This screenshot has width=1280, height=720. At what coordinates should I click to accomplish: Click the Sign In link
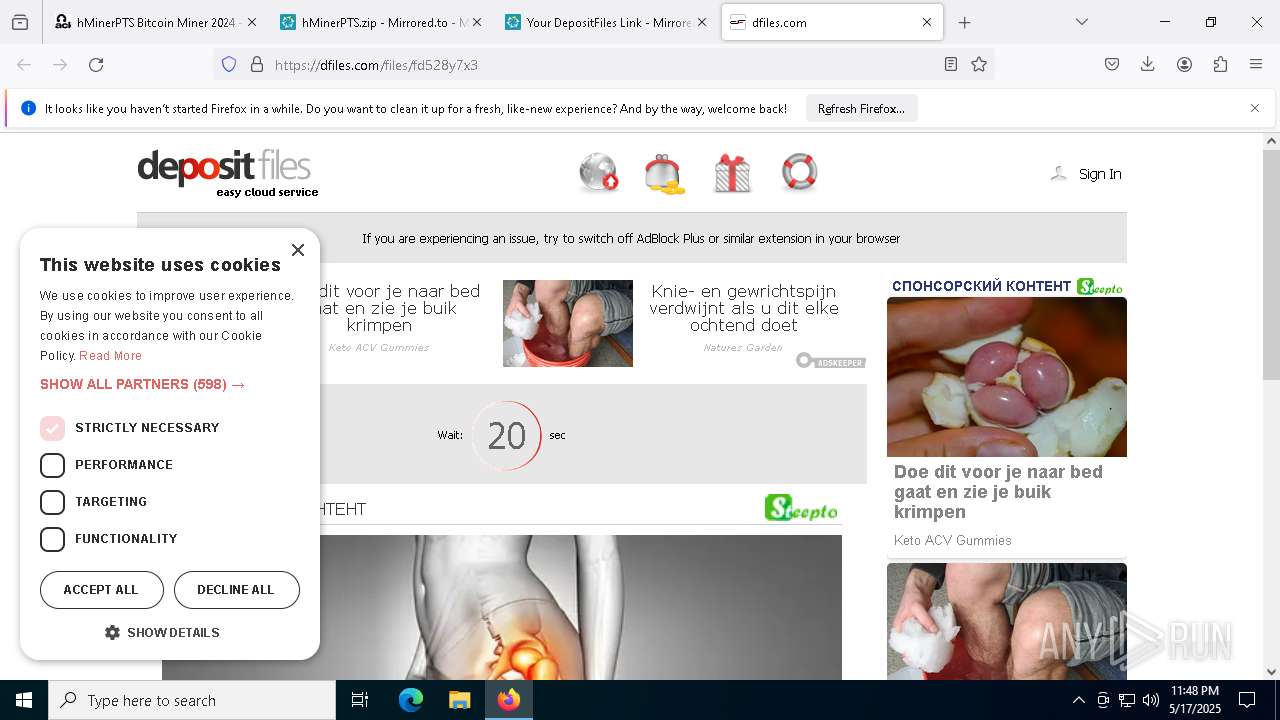1100,174
